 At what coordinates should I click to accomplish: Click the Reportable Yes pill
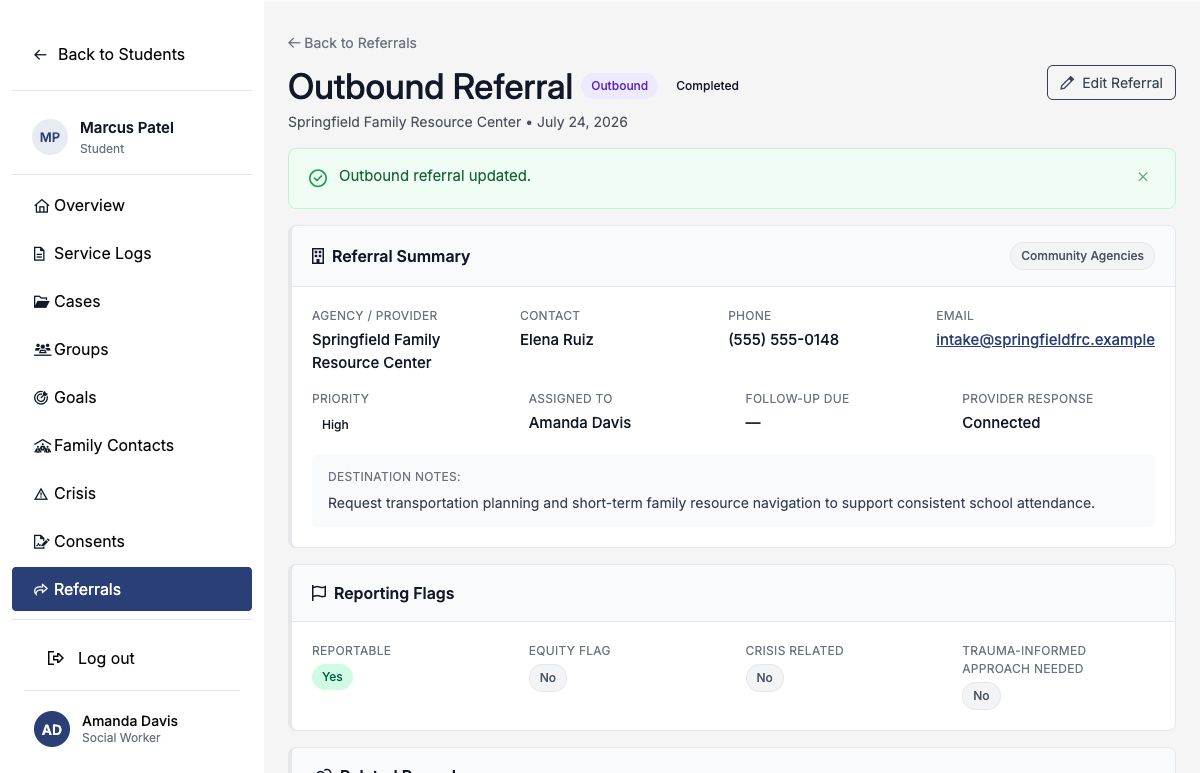click(x=332, y=677)
